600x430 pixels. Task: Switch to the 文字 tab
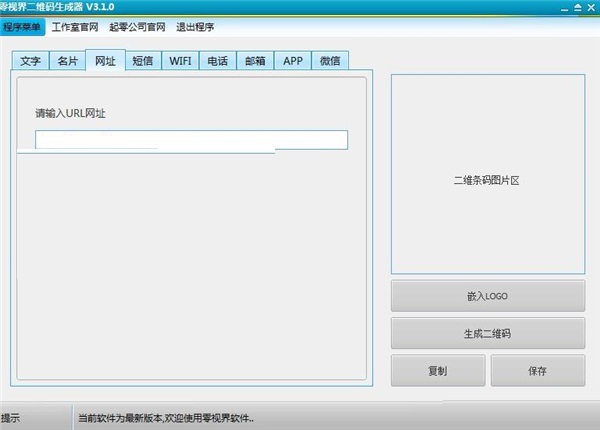pyautogui.click(x=30, y=60)
